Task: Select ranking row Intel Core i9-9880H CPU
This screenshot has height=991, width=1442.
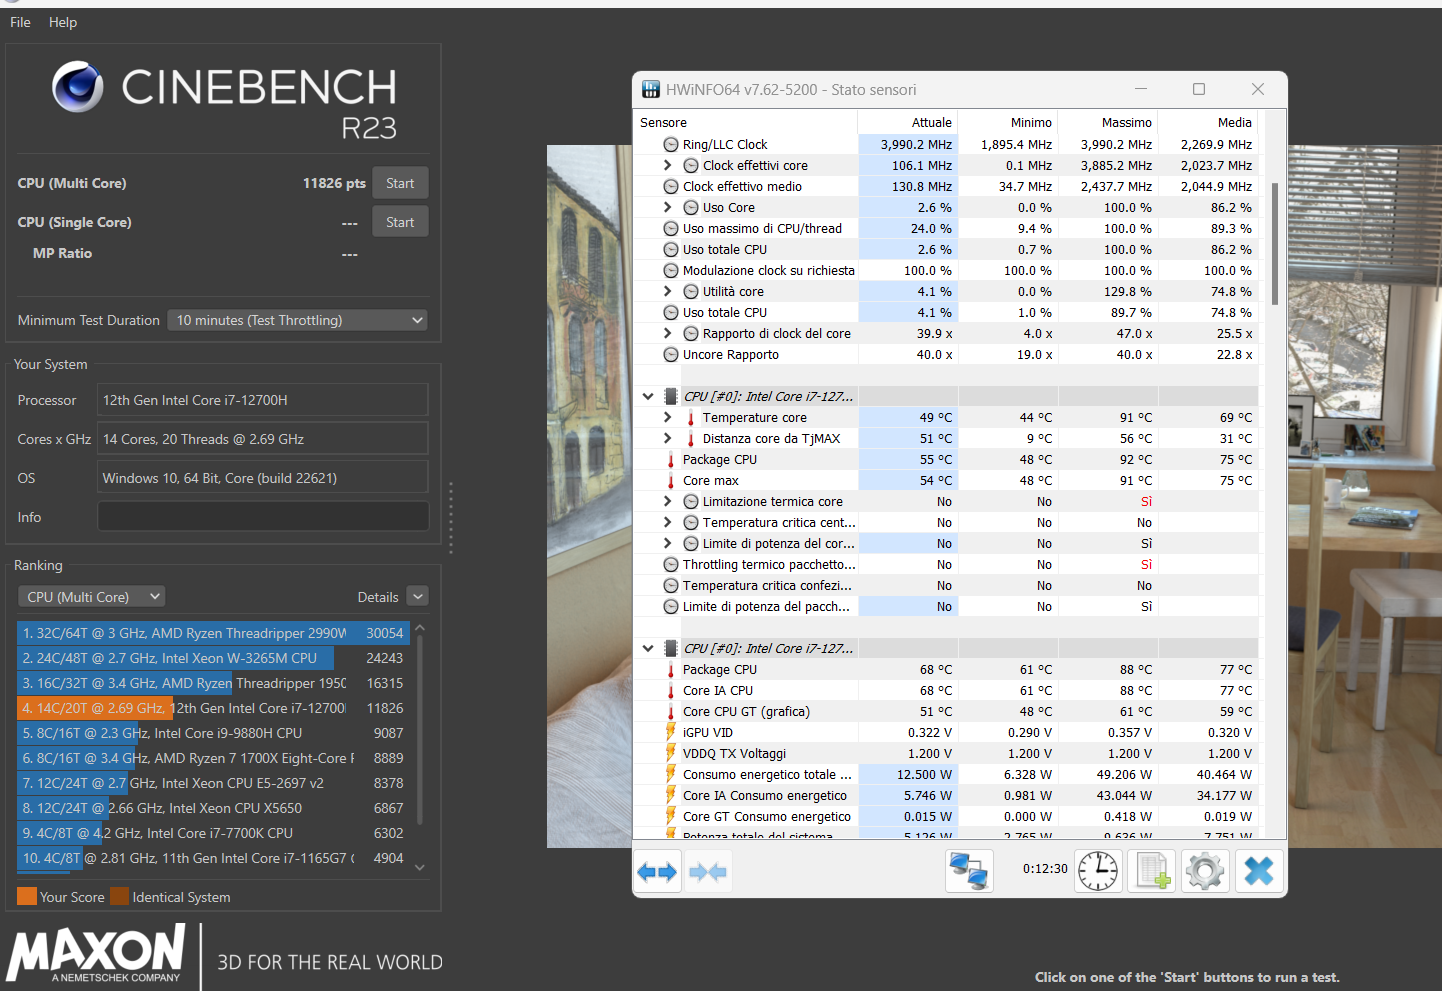Action: pos(213,733)
